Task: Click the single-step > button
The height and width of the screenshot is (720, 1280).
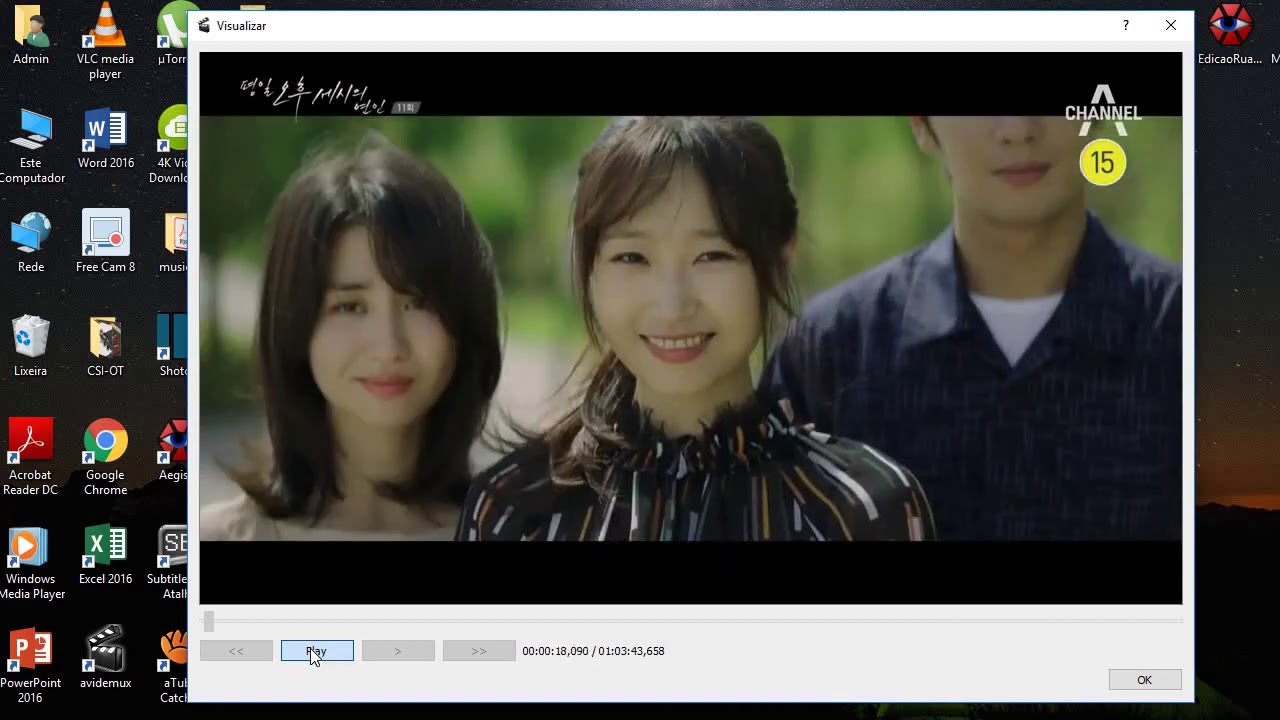Action: [x=398, y=651]
